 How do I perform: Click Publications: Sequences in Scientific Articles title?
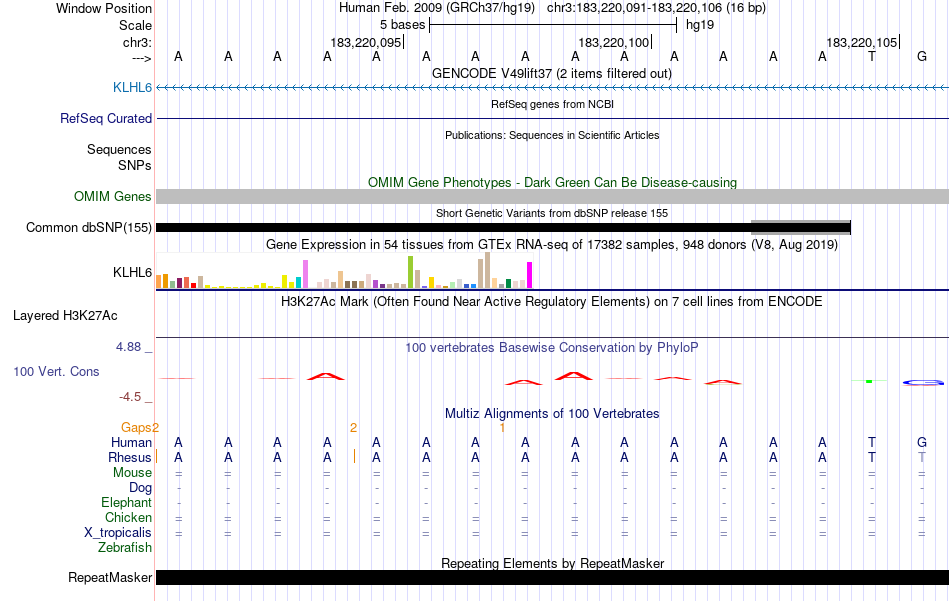tap(552, 135)
